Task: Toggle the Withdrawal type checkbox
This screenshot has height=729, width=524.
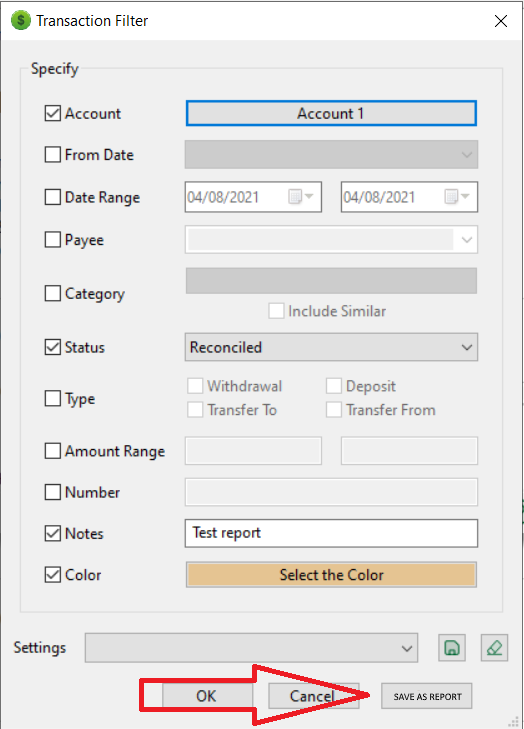Action: [x=195, y=385]
